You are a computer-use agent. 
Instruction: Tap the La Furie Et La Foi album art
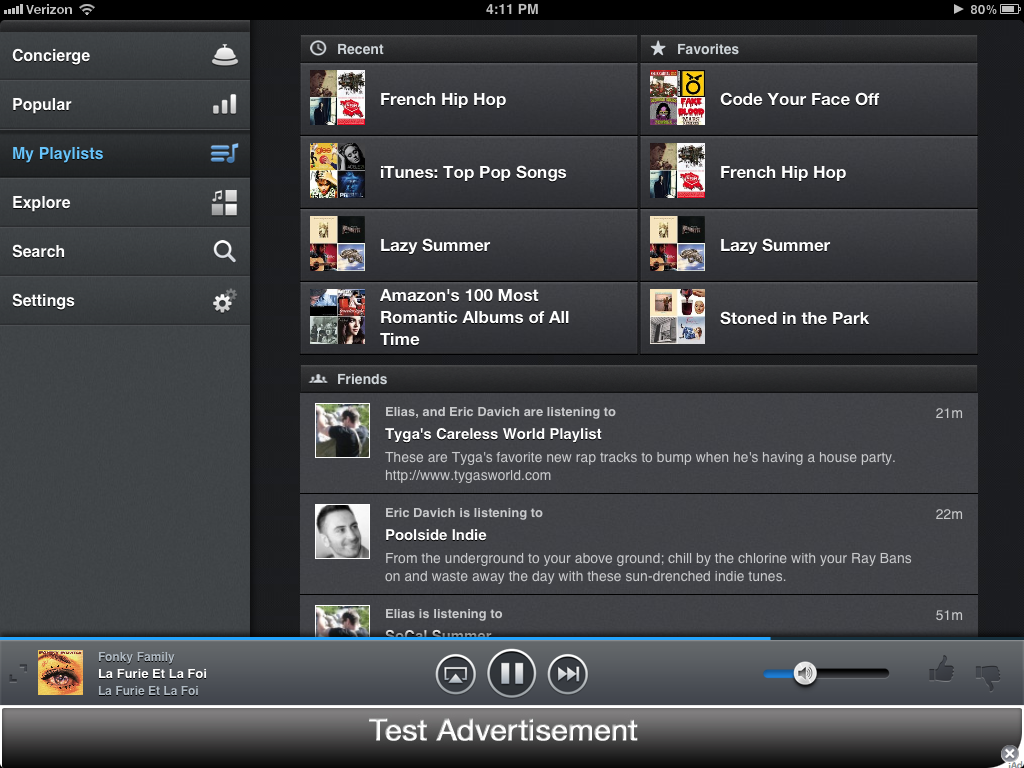tap(60, 673)
